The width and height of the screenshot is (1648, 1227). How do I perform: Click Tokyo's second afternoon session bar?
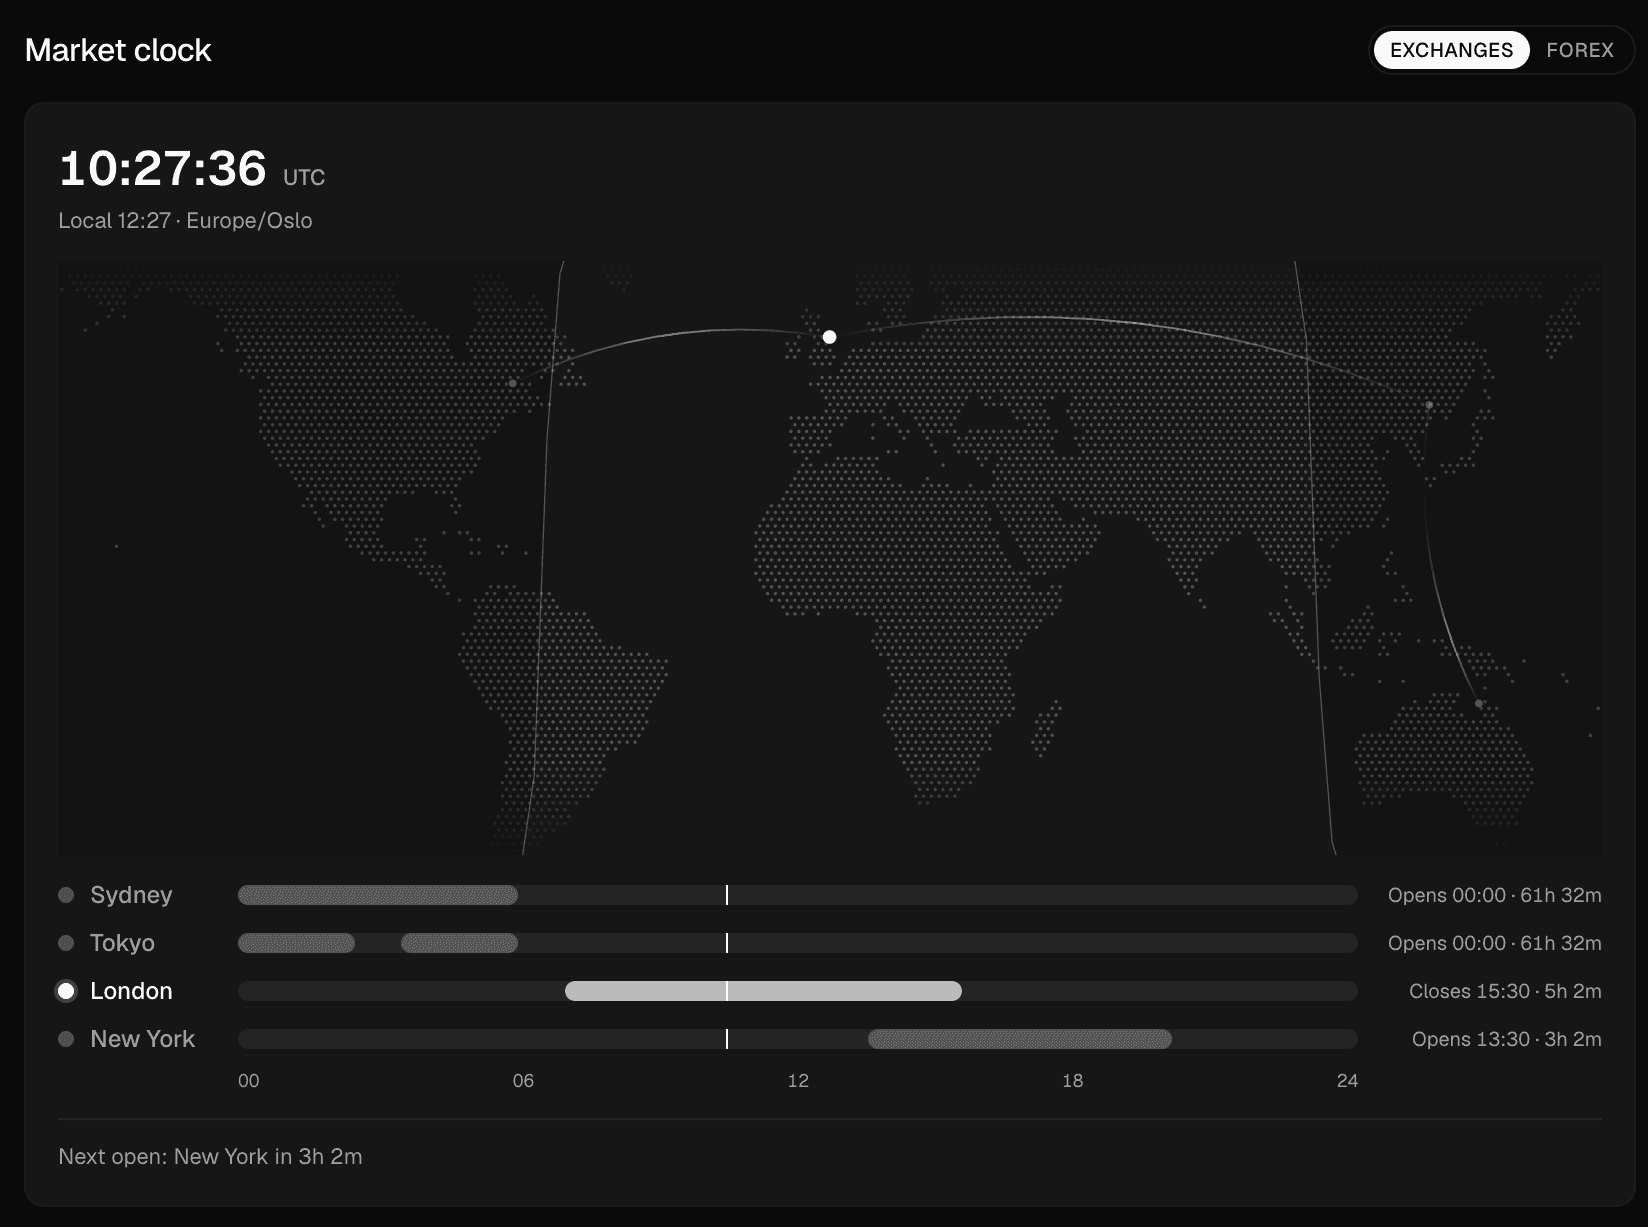[459, 943]
